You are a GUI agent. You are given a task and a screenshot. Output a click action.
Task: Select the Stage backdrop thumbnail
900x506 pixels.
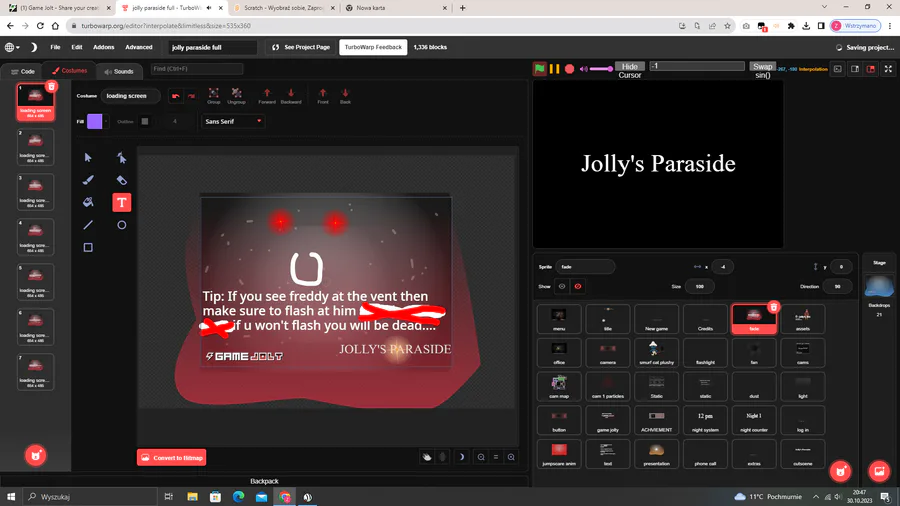pos(879,287)
